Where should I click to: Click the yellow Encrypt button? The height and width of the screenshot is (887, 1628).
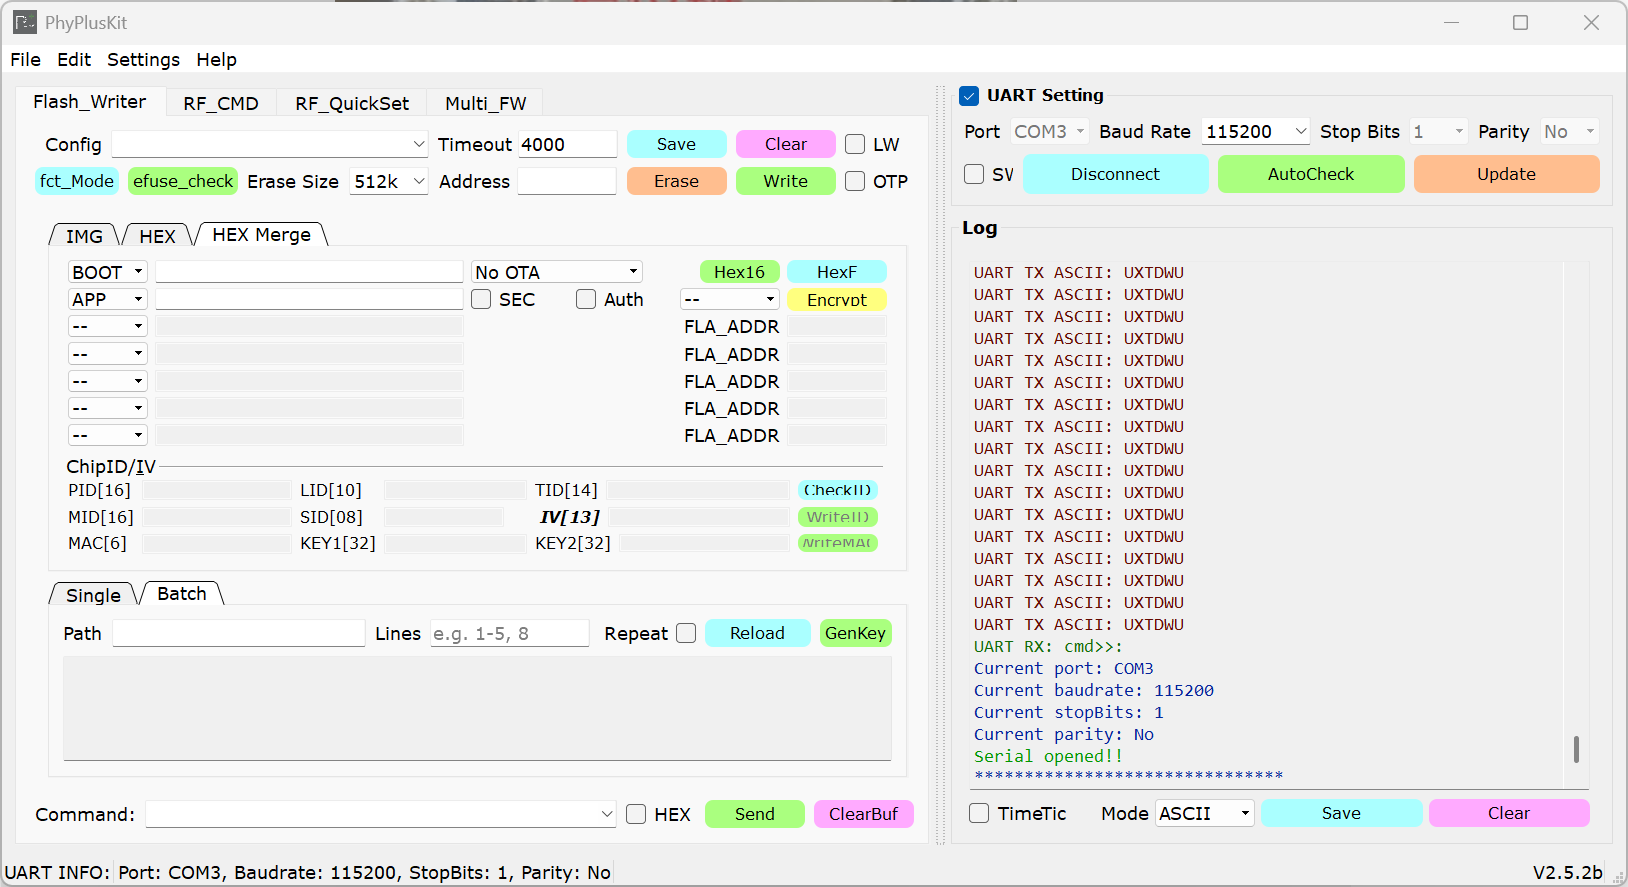837,299
